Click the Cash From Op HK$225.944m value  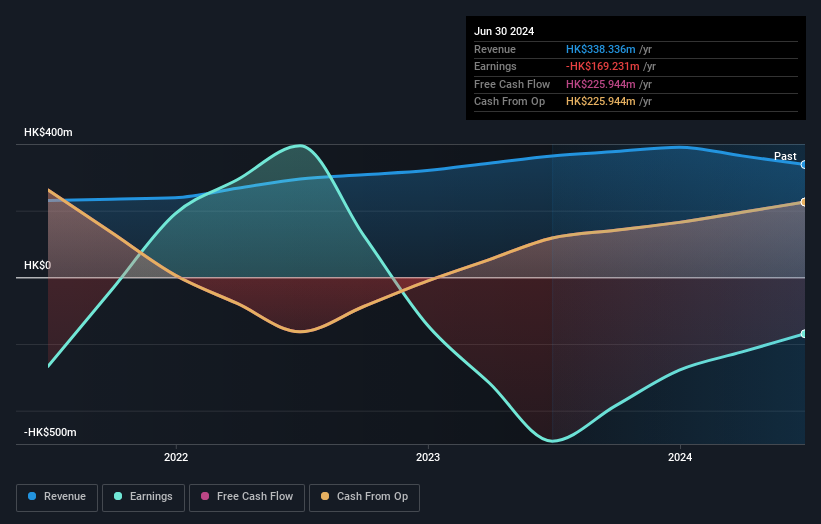coord(601,102)
